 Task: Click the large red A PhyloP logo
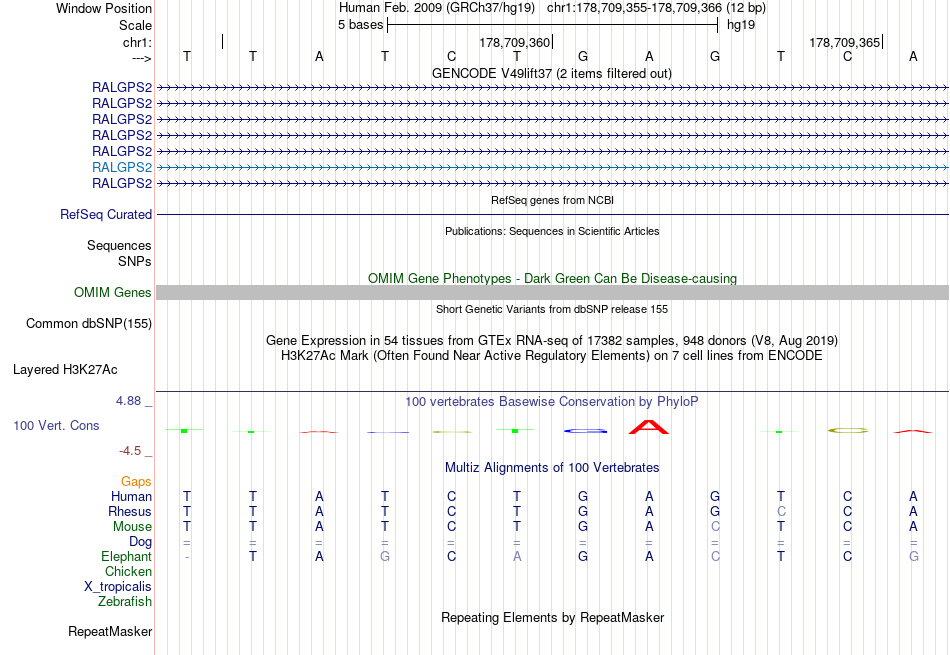click(649, 427)
